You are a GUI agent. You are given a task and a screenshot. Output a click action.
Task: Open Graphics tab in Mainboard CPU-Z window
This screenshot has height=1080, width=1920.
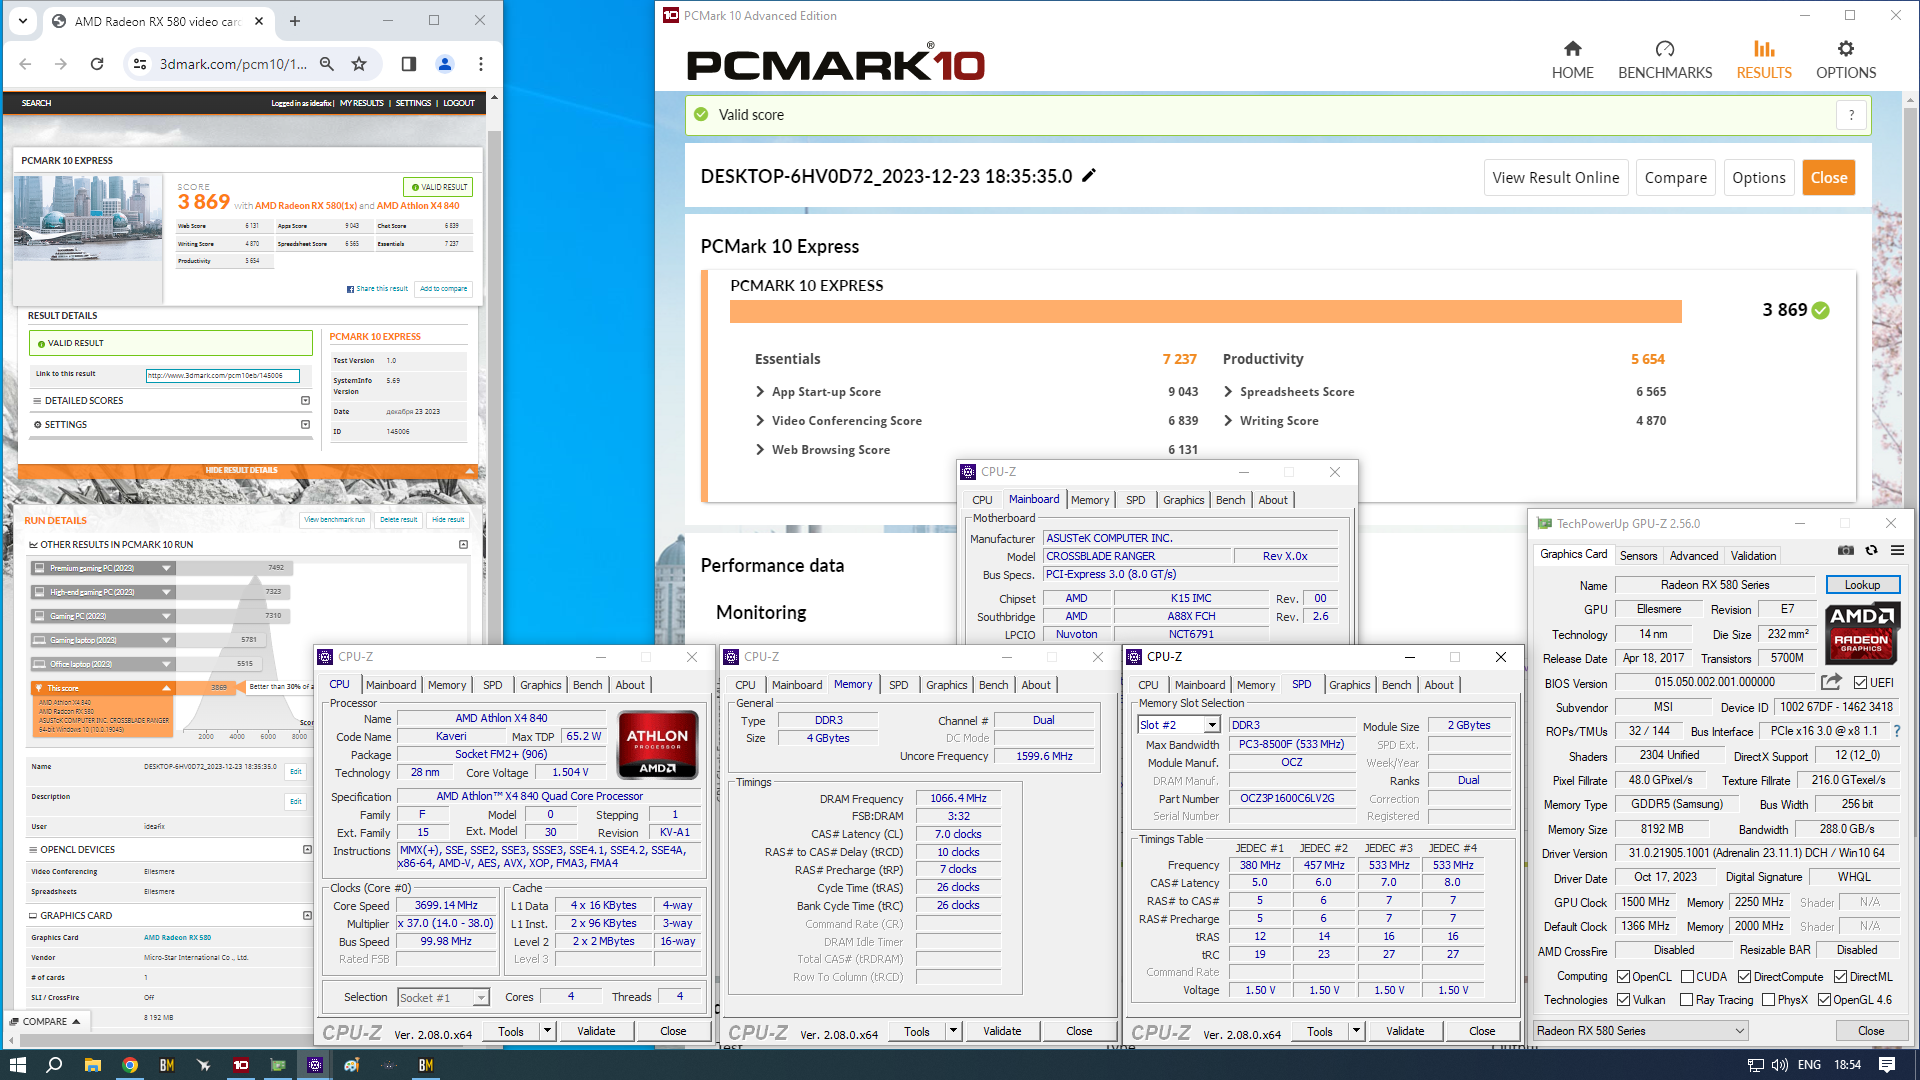coord(1183,500)
